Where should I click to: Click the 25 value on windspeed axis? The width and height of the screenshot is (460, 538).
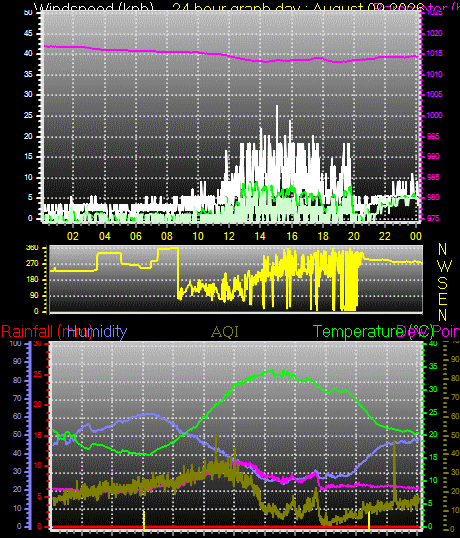click(x=28, y=115)
